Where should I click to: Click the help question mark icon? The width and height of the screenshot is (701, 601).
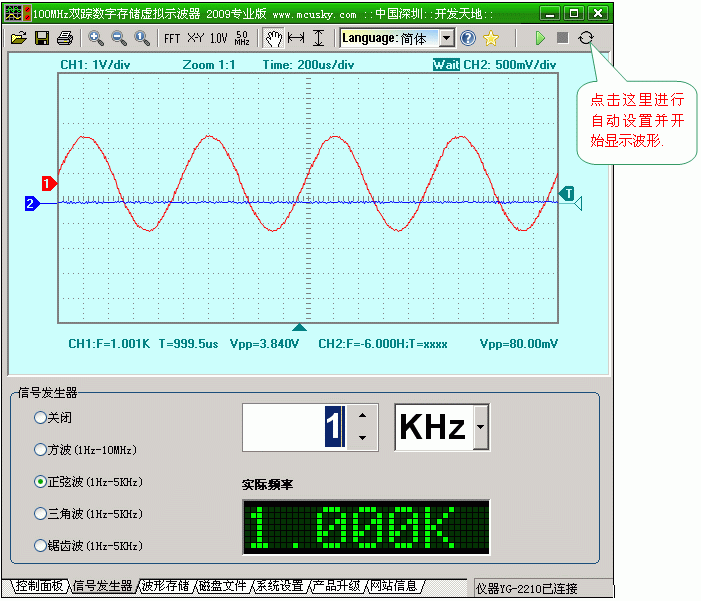click(467, 38)
